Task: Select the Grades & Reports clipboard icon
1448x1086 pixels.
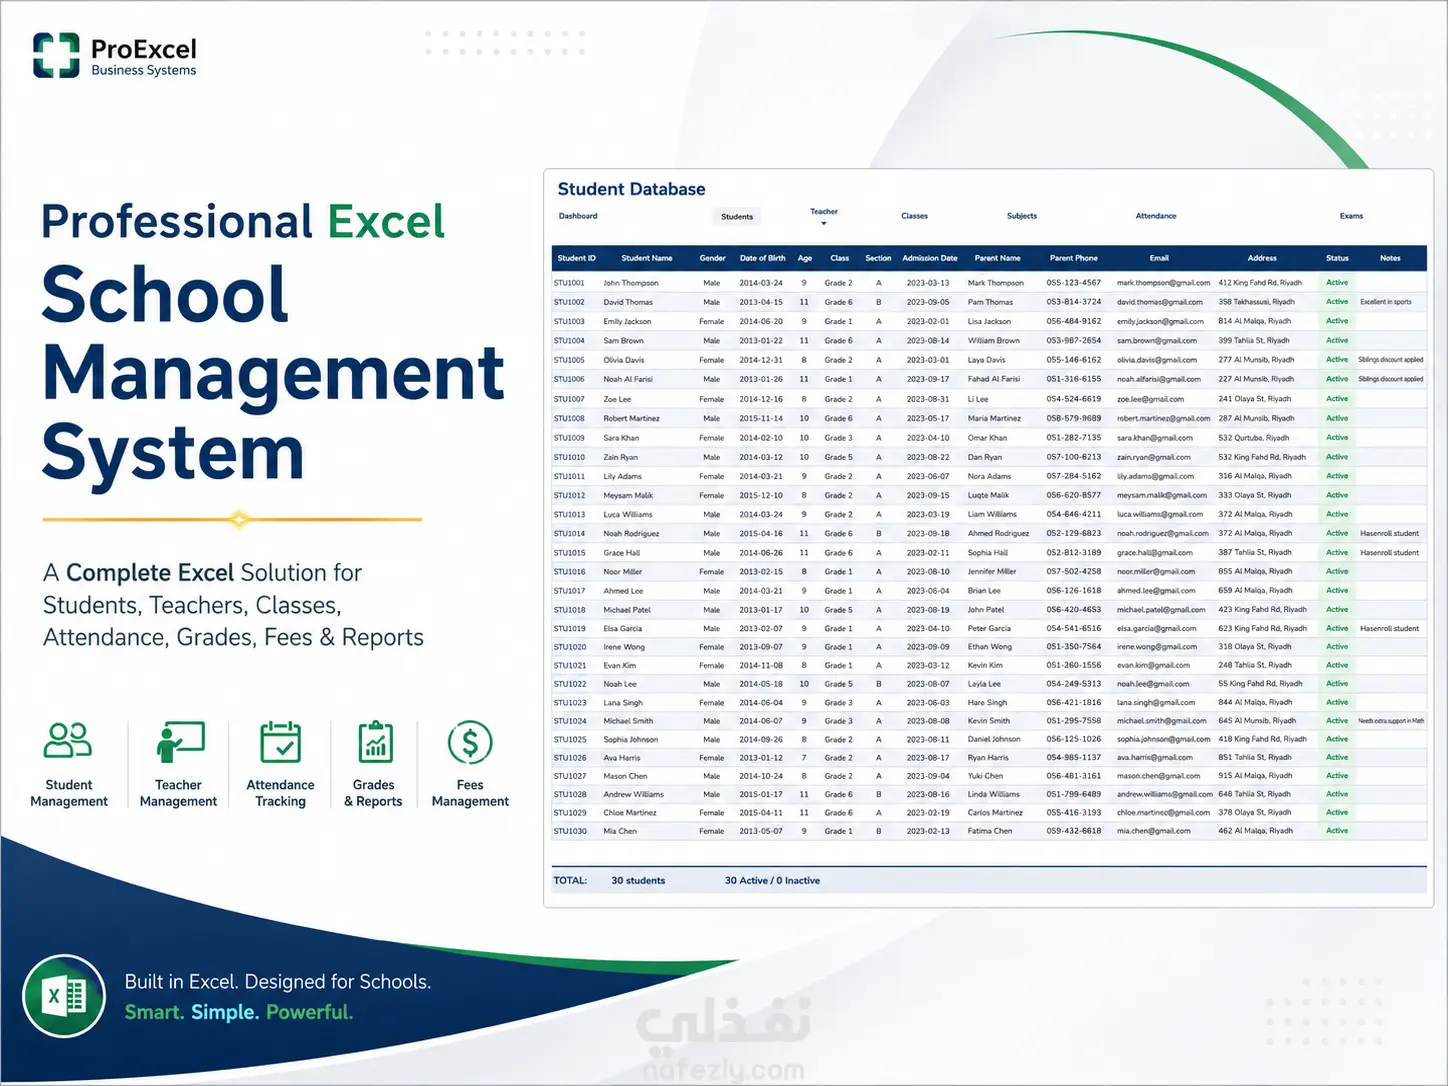Action: point(375,742)
